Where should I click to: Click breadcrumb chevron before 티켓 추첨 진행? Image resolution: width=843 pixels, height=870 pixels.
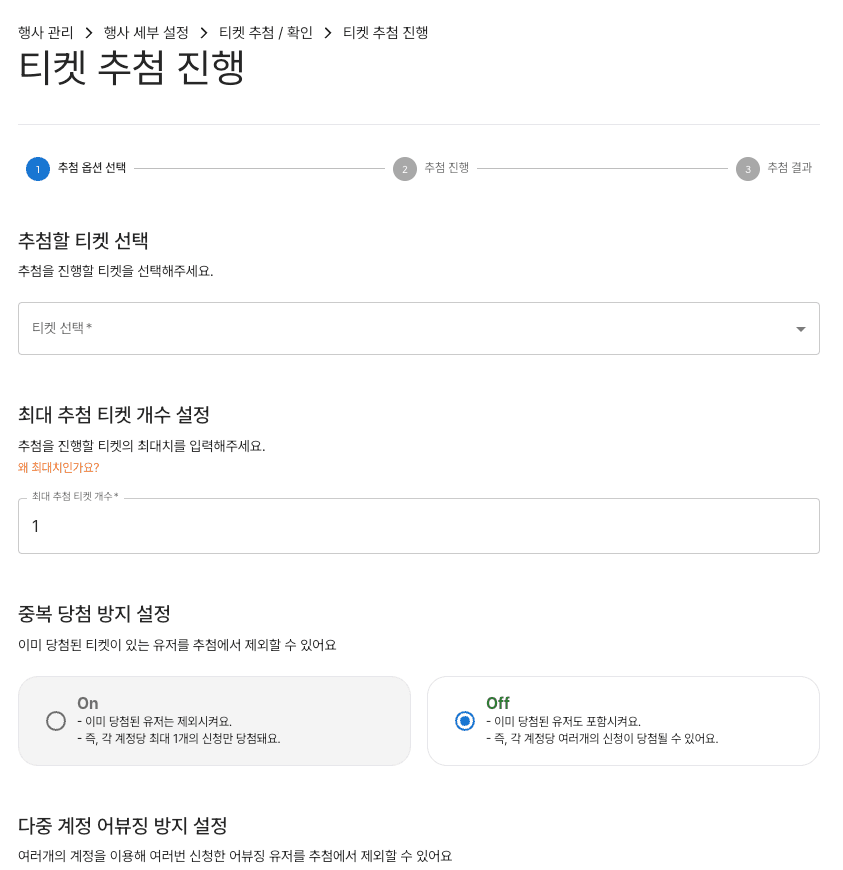tap(328, 33)
